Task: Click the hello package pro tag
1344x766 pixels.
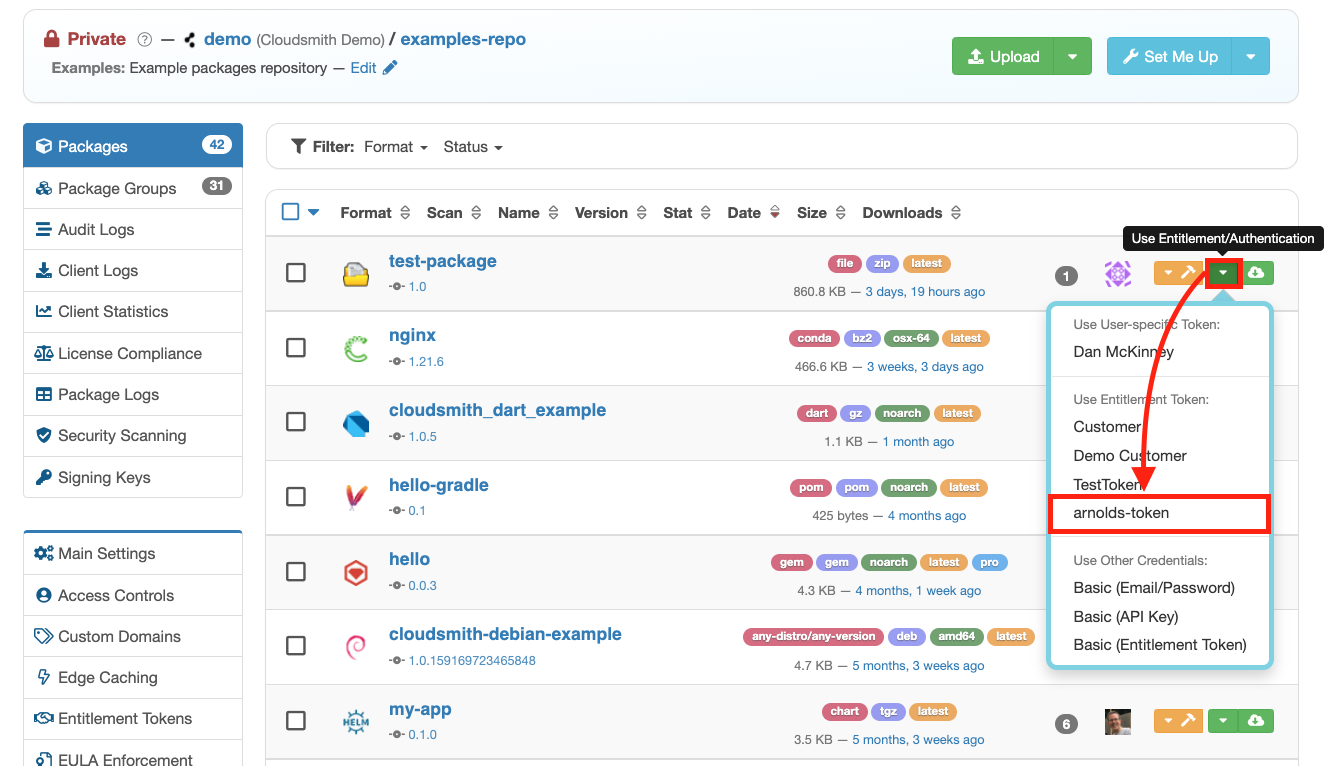Action: click(989, 562)
